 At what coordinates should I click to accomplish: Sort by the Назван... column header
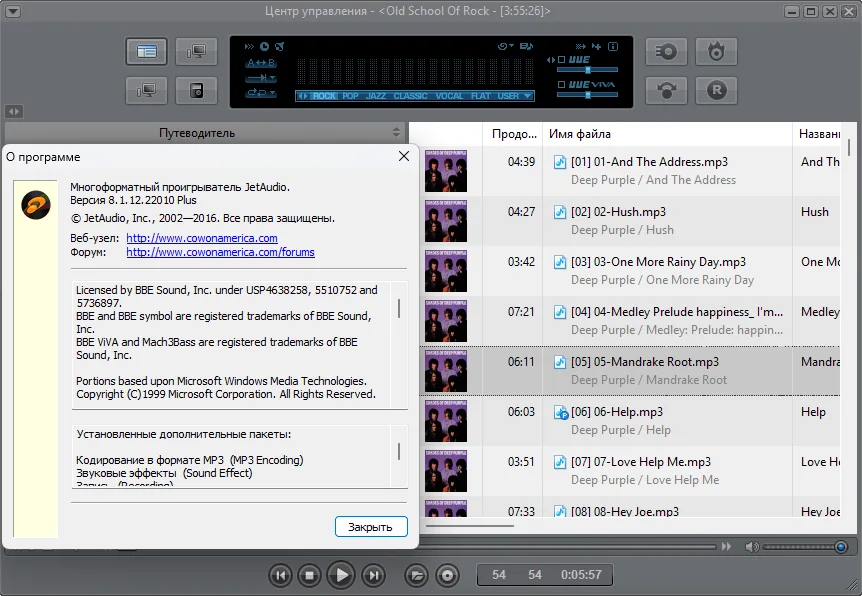(x=819, y=134)
